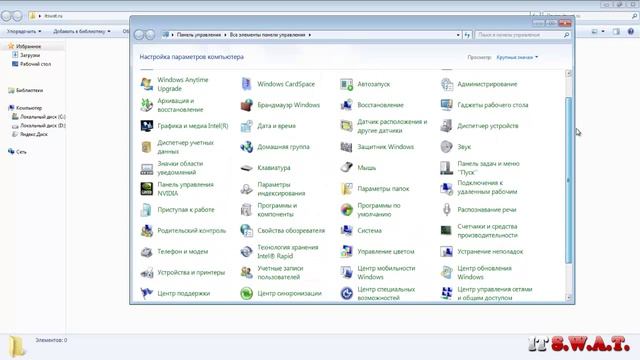Click Технология хранения Intel Rapid link
This screenshot has height=360, width=640.
288,251
